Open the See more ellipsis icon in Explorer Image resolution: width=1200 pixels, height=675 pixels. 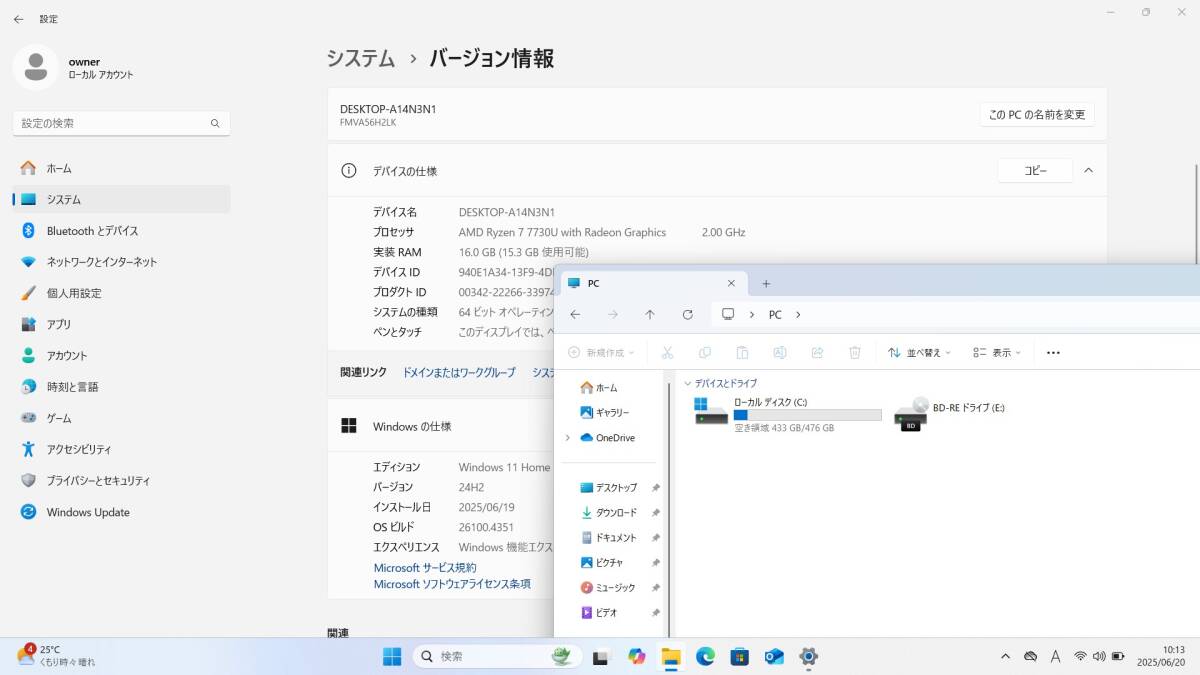coord(1052,352)
